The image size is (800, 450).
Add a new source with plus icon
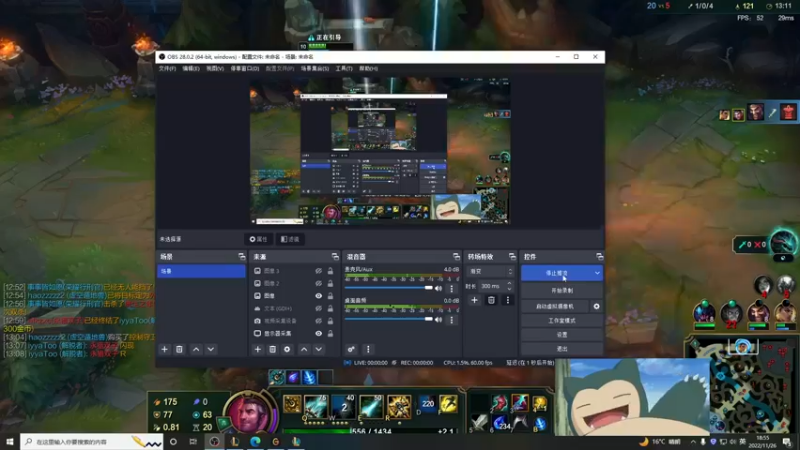(x=258, y=349)
